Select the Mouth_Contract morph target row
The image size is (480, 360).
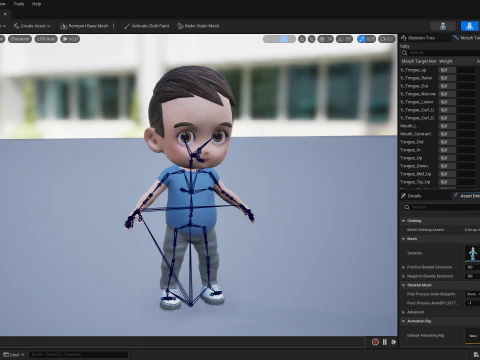(440, 134)
